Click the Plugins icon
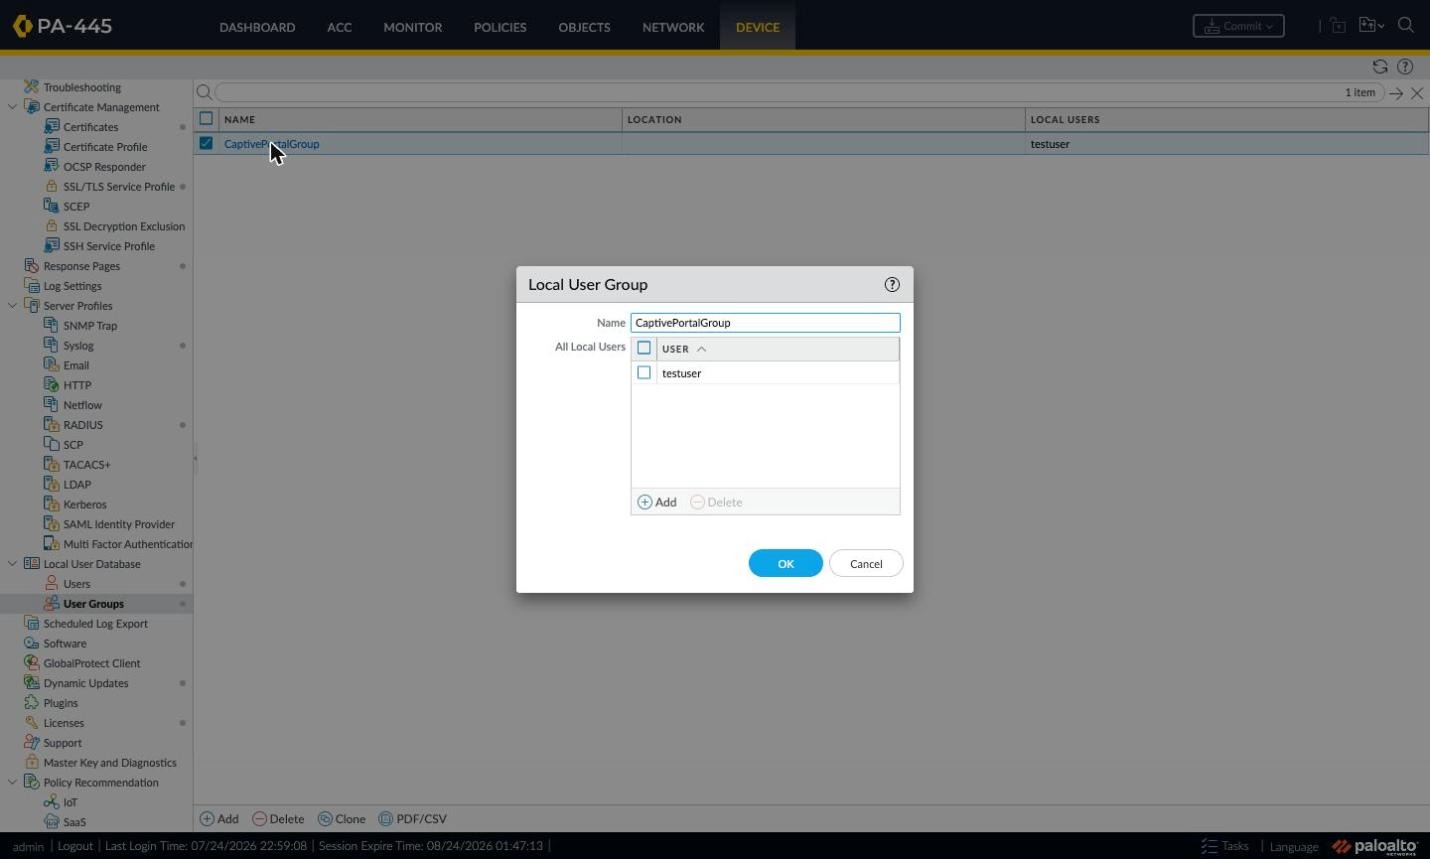The width and height of the screenshot is (1430, 859). point(32,703)
